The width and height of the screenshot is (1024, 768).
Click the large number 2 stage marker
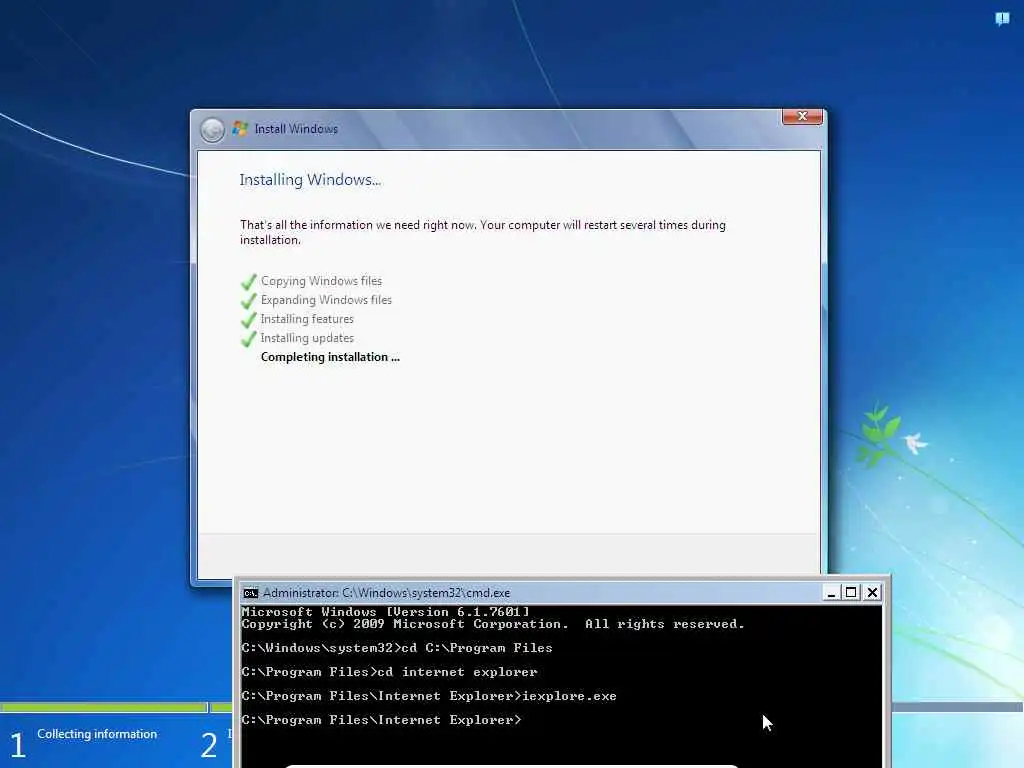[209, 745]
